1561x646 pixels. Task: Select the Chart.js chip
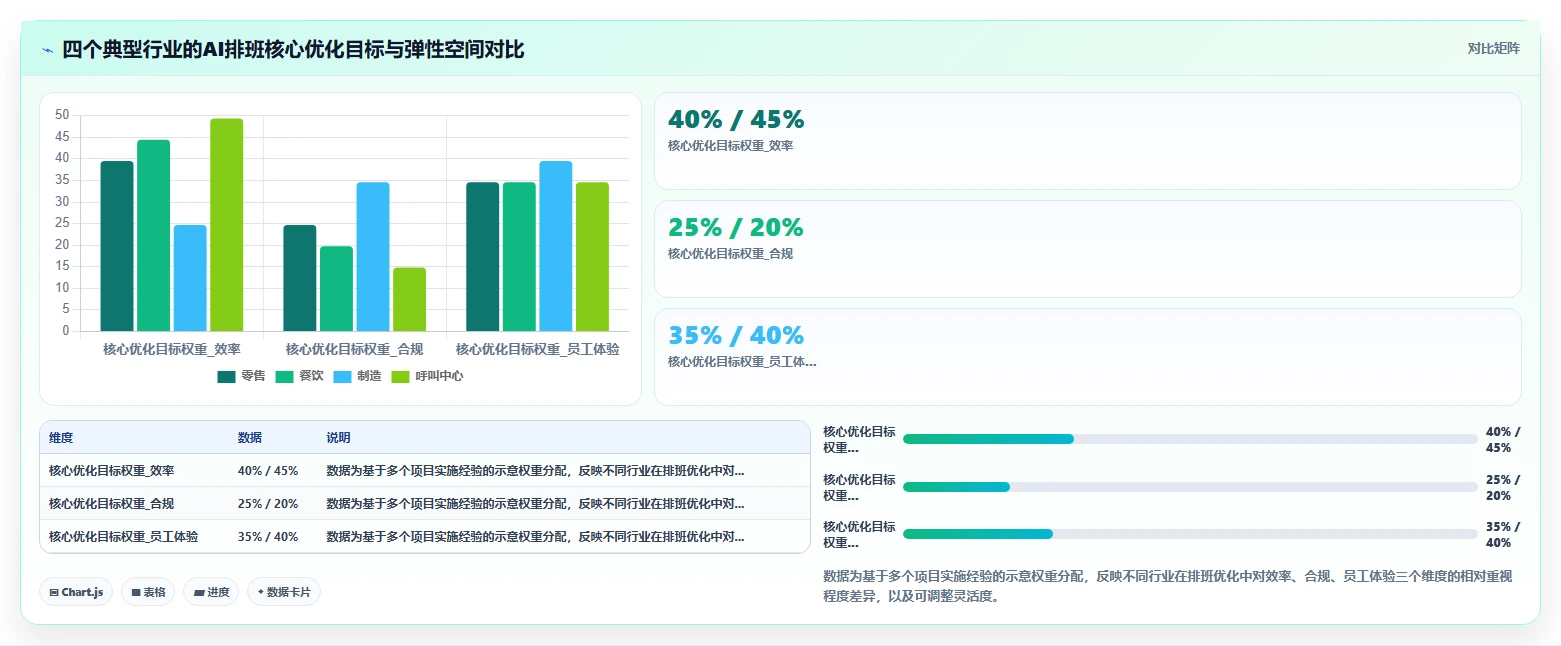pos(76,592)
